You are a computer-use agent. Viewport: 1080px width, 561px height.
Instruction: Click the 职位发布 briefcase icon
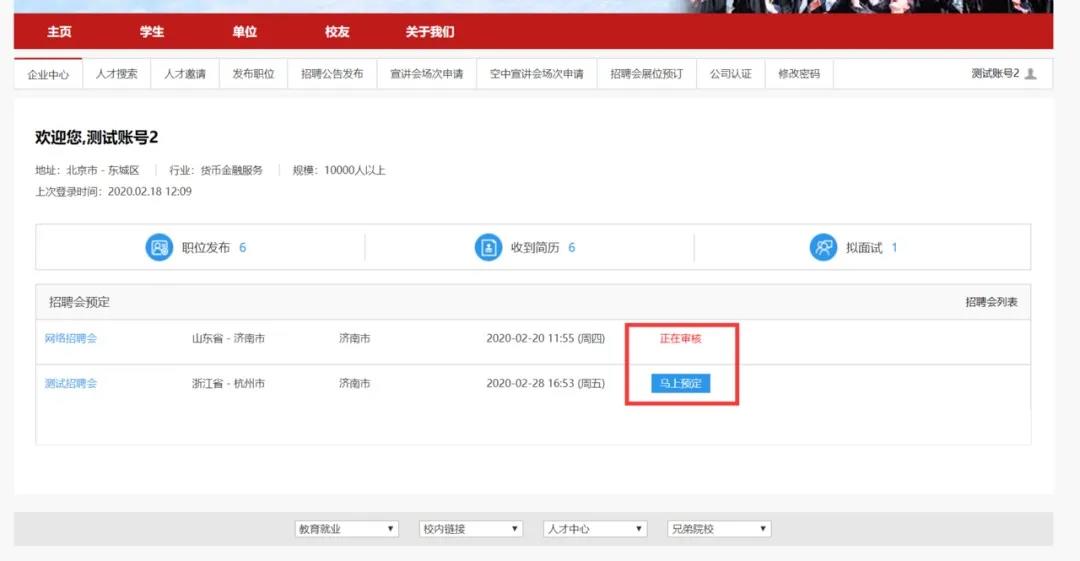click(x=159, y=247)
